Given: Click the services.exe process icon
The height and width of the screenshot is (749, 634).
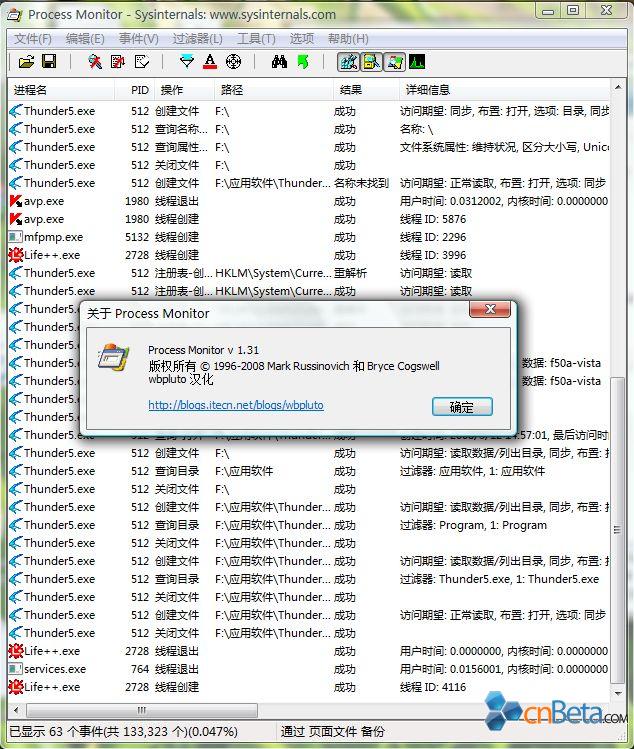Looking at the screenshot, I should pos(16,669).
